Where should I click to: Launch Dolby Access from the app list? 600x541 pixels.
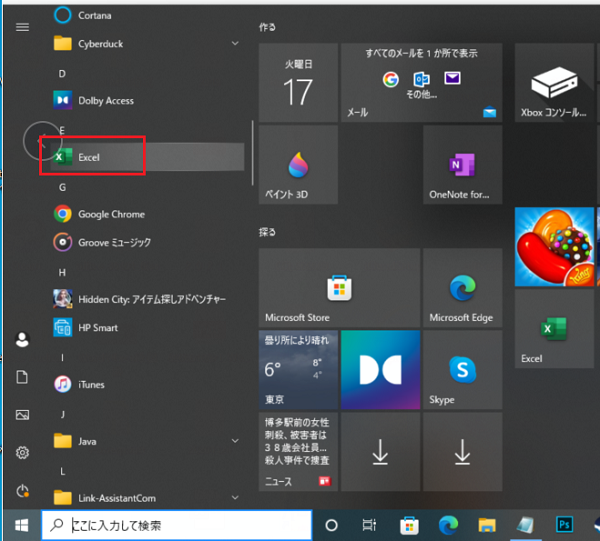(147, 100)
